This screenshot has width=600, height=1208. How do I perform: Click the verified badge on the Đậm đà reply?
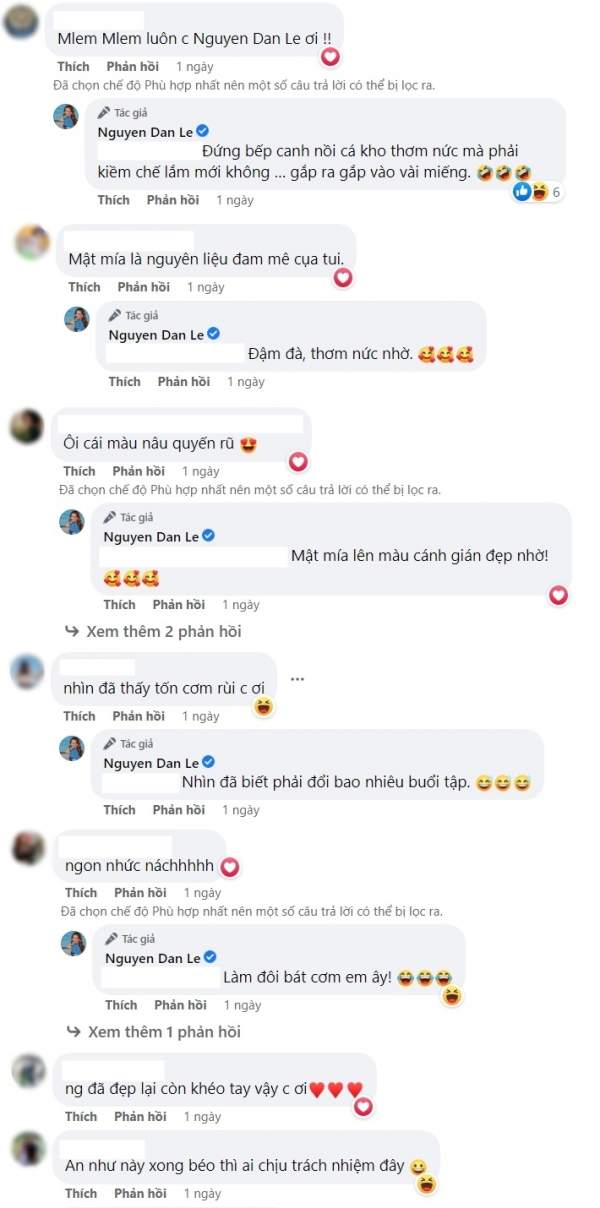click(213, 334)
